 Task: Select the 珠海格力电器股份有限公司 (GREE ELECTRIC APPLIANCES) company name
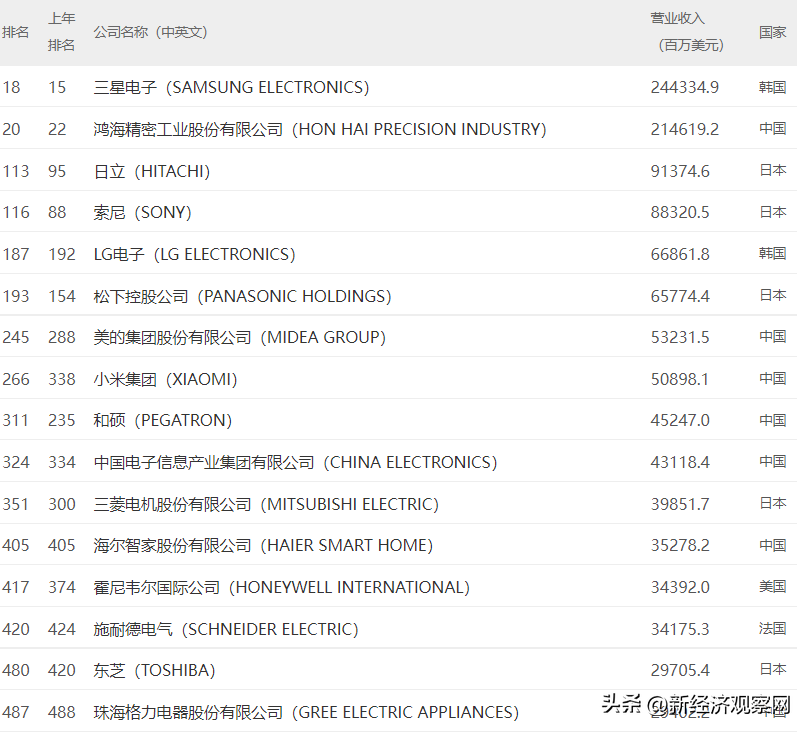coord(306,712)
